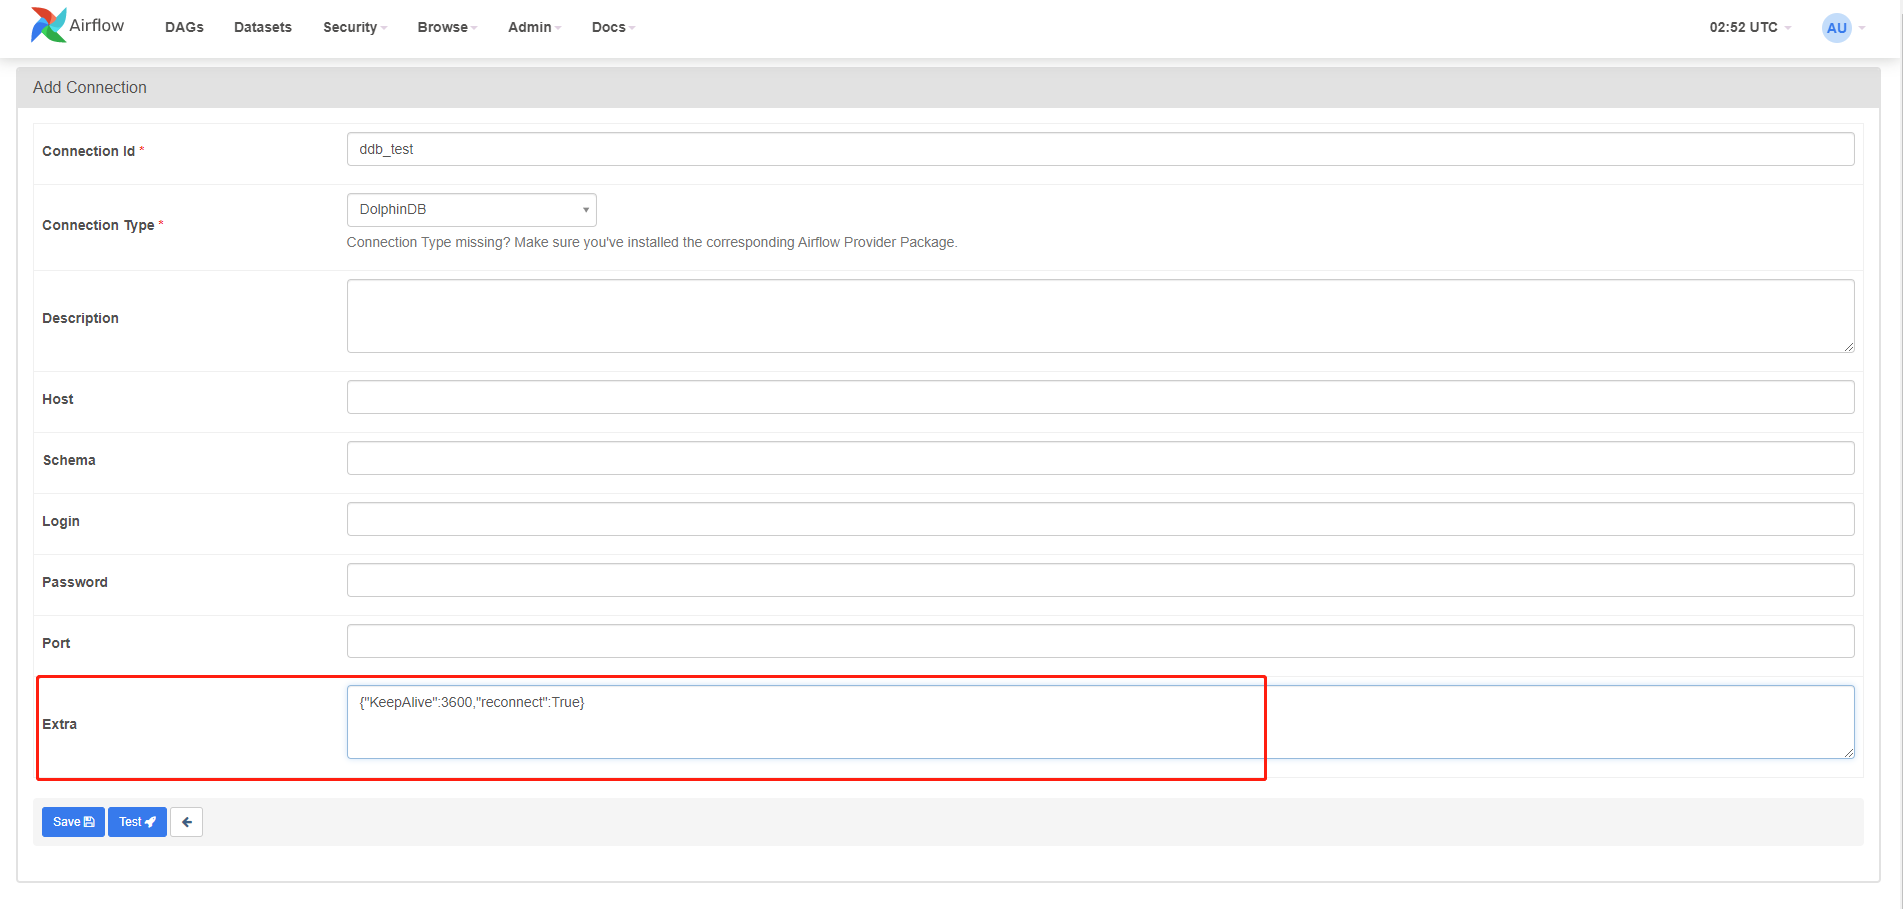Open the Docs dropdown menu
The height and width of the screenshot is (909, 1903).
pos(612,27)
